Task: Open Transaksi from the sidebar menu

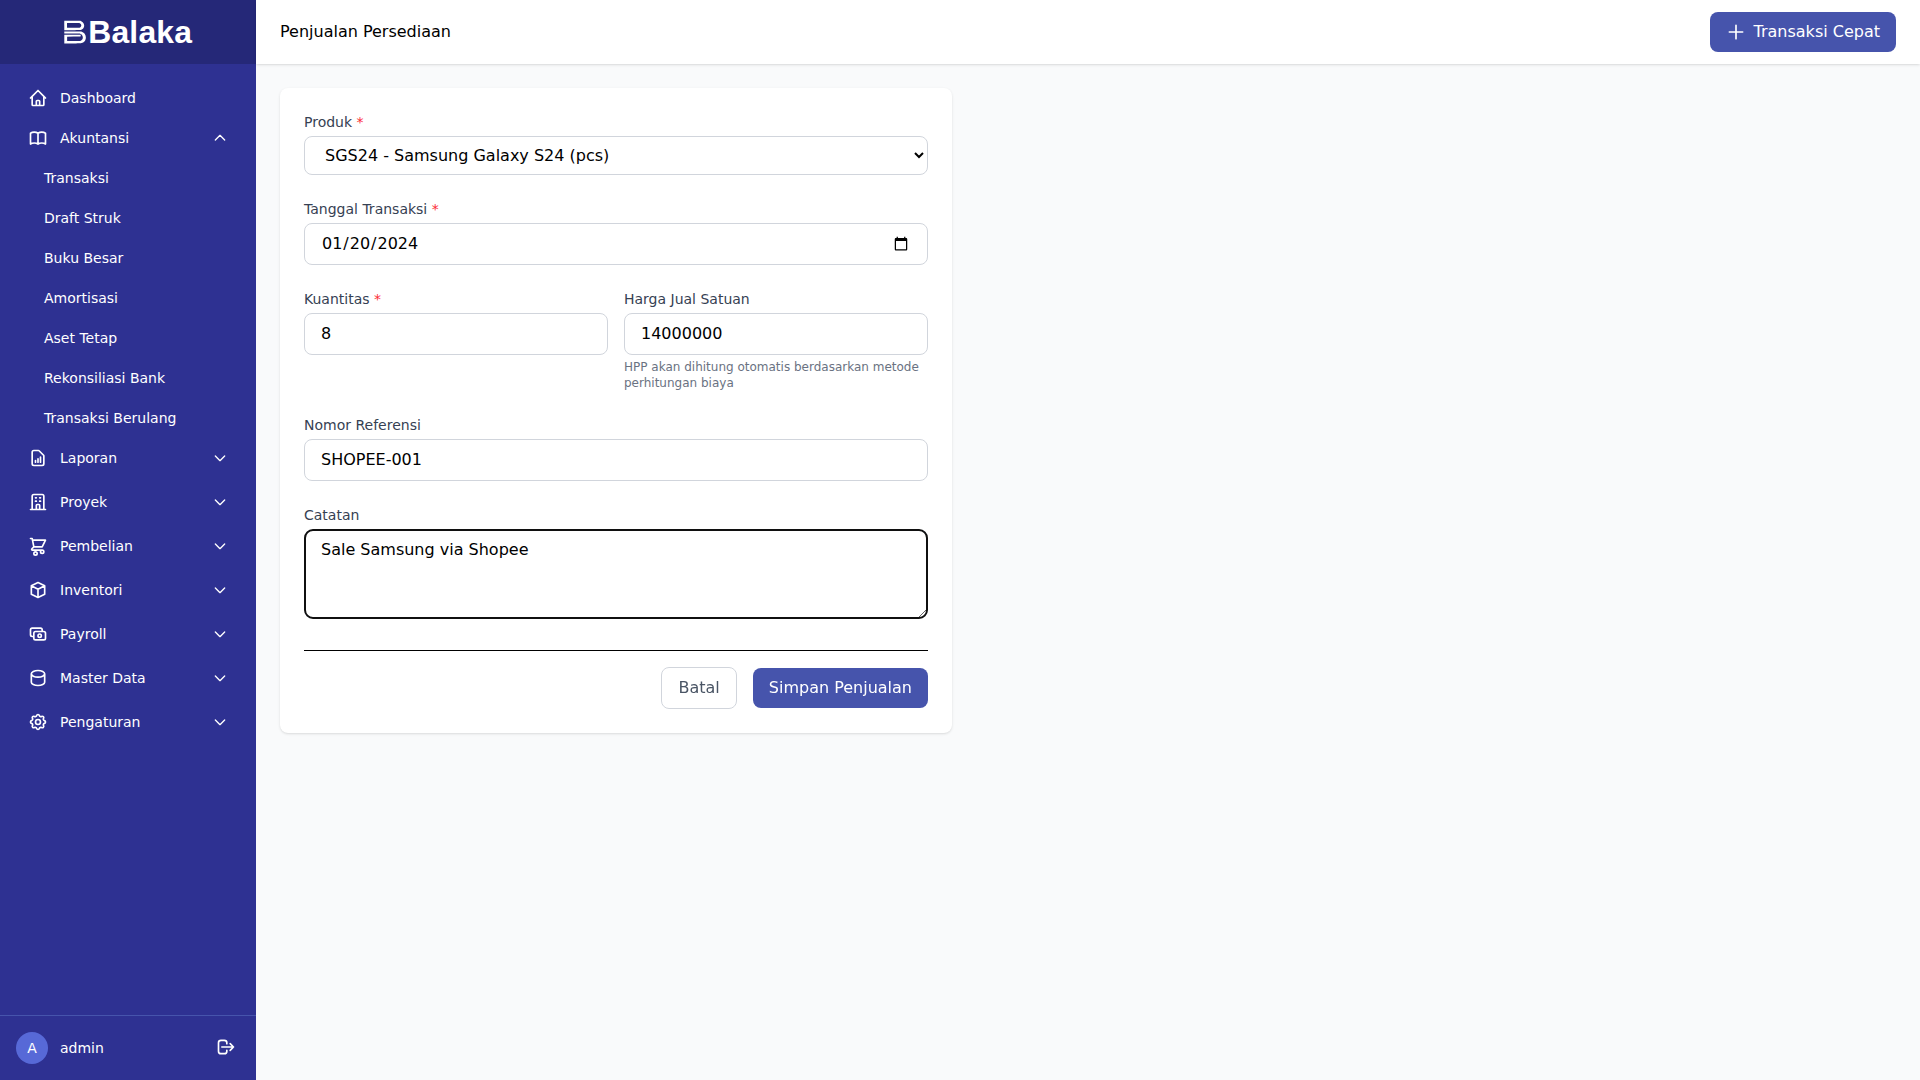Action: pyautogui.click(x=76, y=178)
